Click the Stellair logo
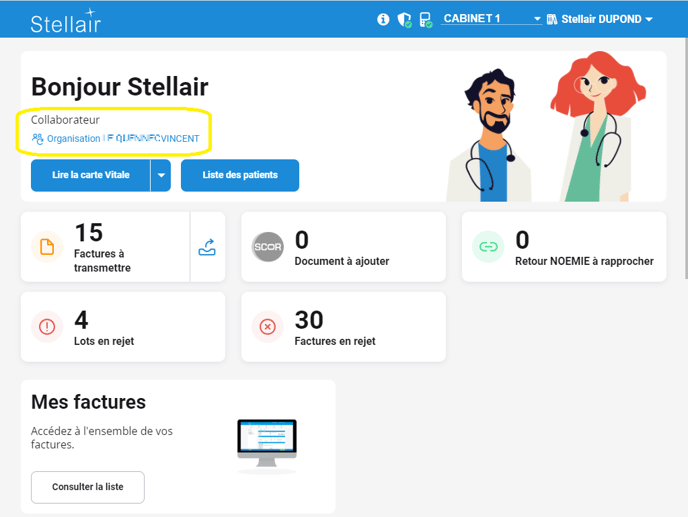The image size is (688, 517). point(65,21)
